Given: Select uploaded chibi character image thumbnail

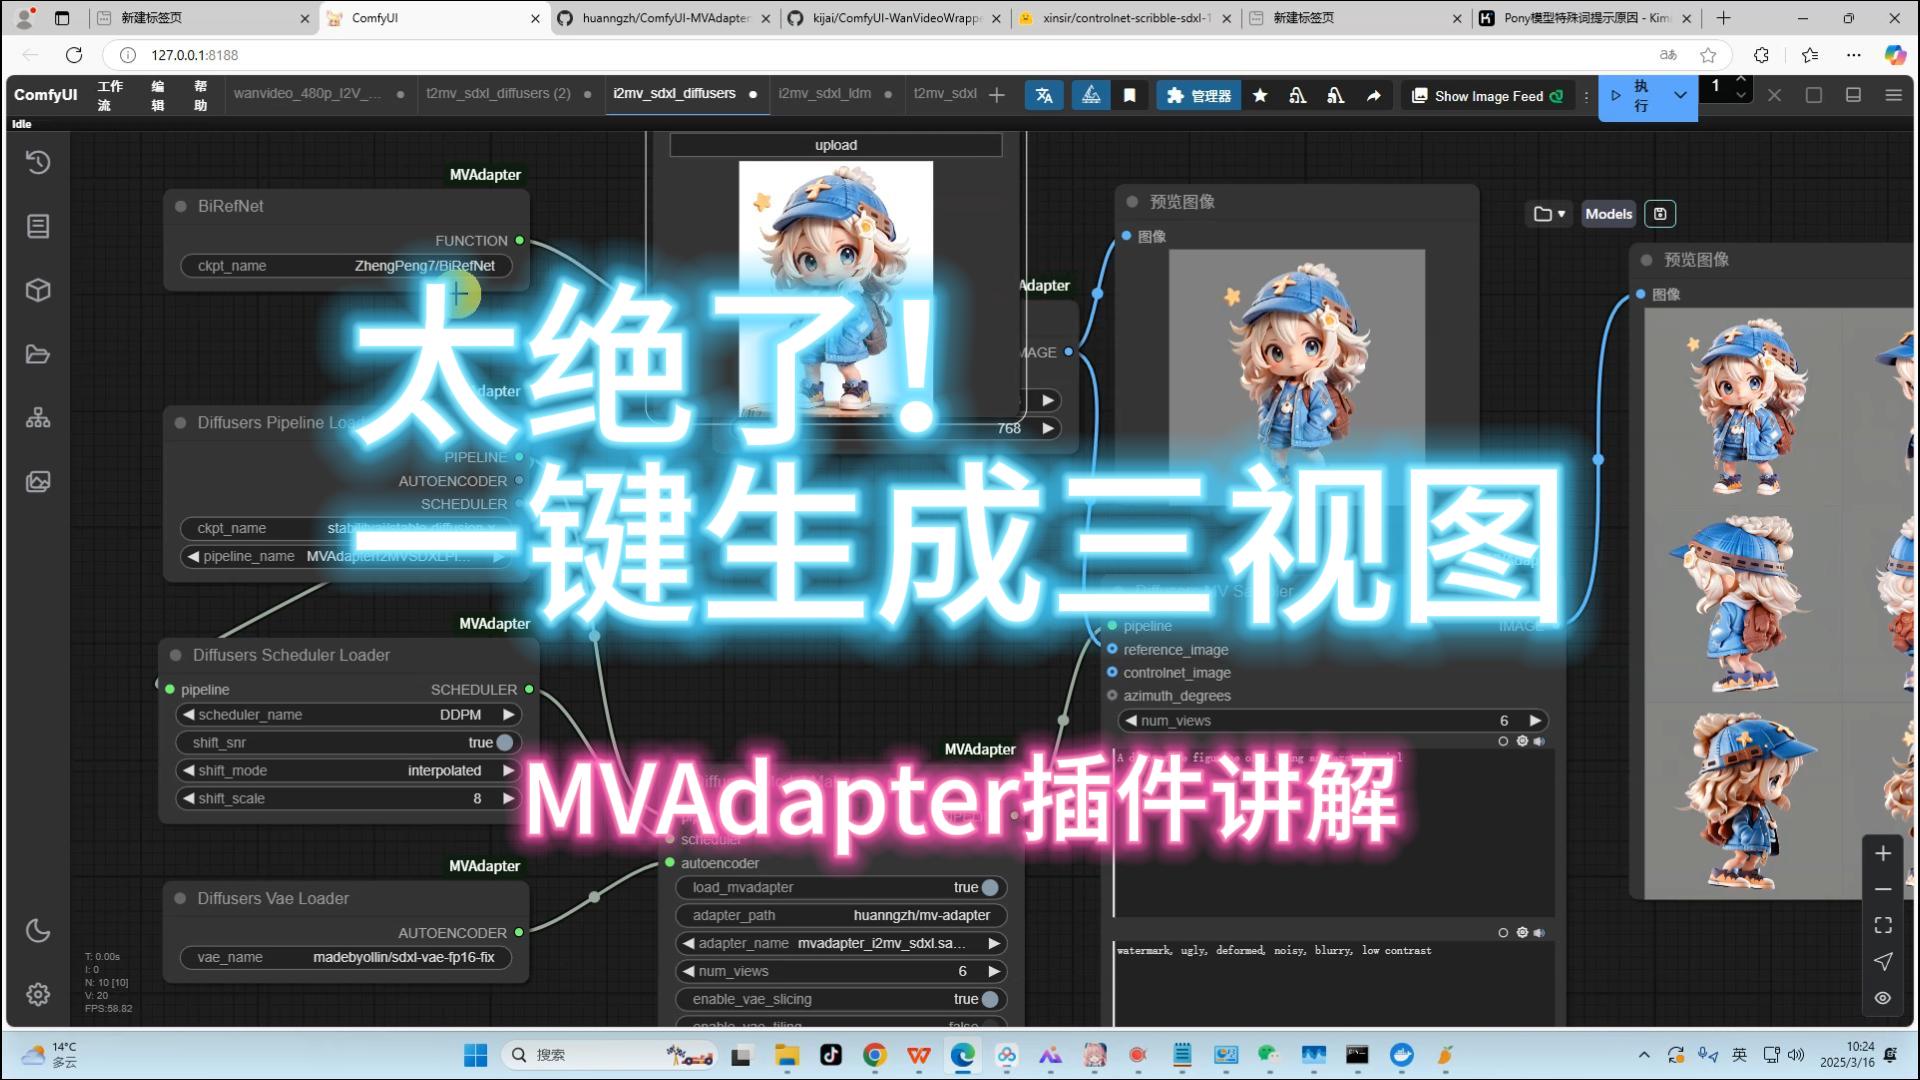Looking at the screenshot, I should [835, 288].
